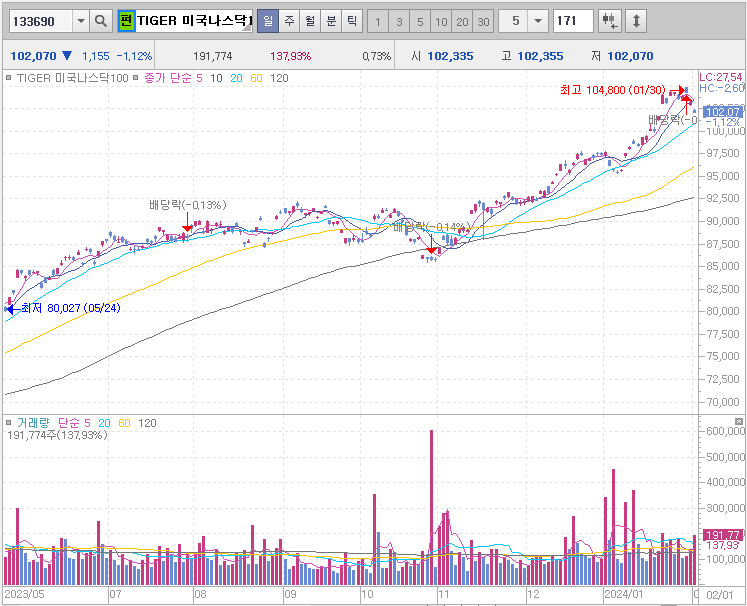Viewport: 747px width, 606px height.
Task: Choose the 10 interval button
Action: (x=441, y=21)
